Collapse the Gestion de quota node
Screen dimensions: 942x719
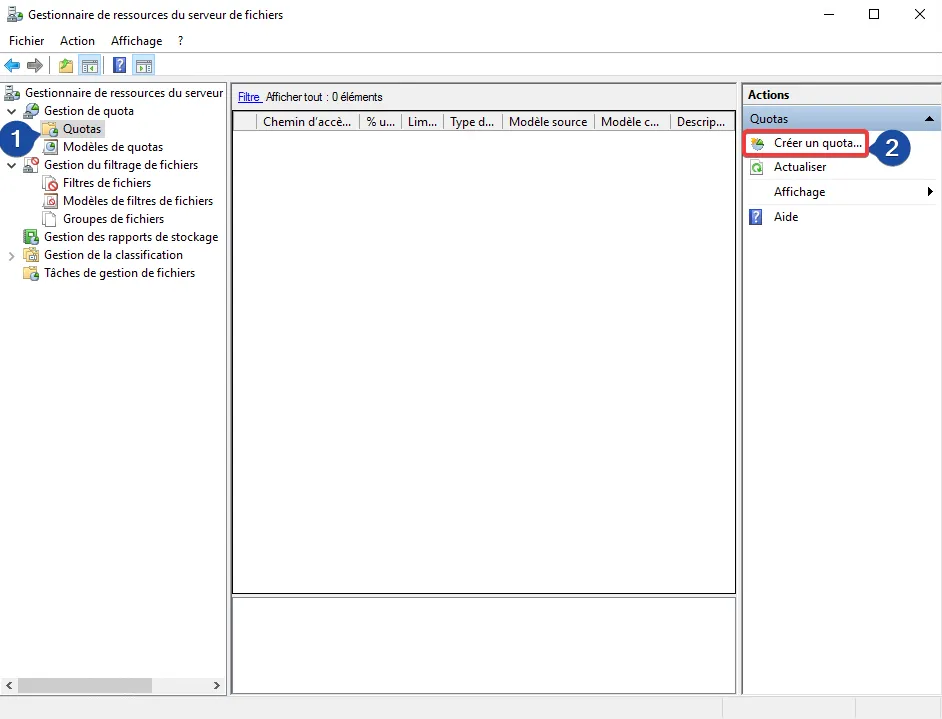tap(12, 111)
